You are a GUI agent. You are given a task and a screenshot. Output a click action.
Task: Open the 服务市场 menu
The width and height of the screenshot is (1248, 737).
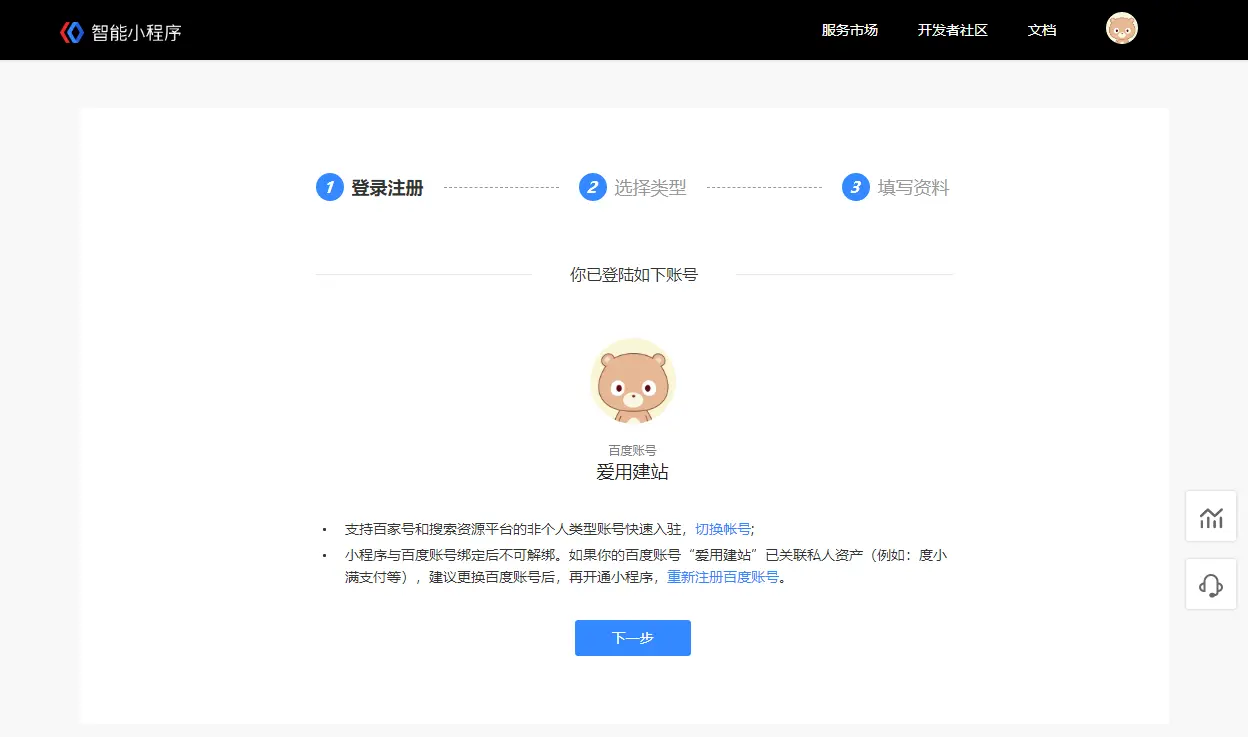tap(848, 30)
